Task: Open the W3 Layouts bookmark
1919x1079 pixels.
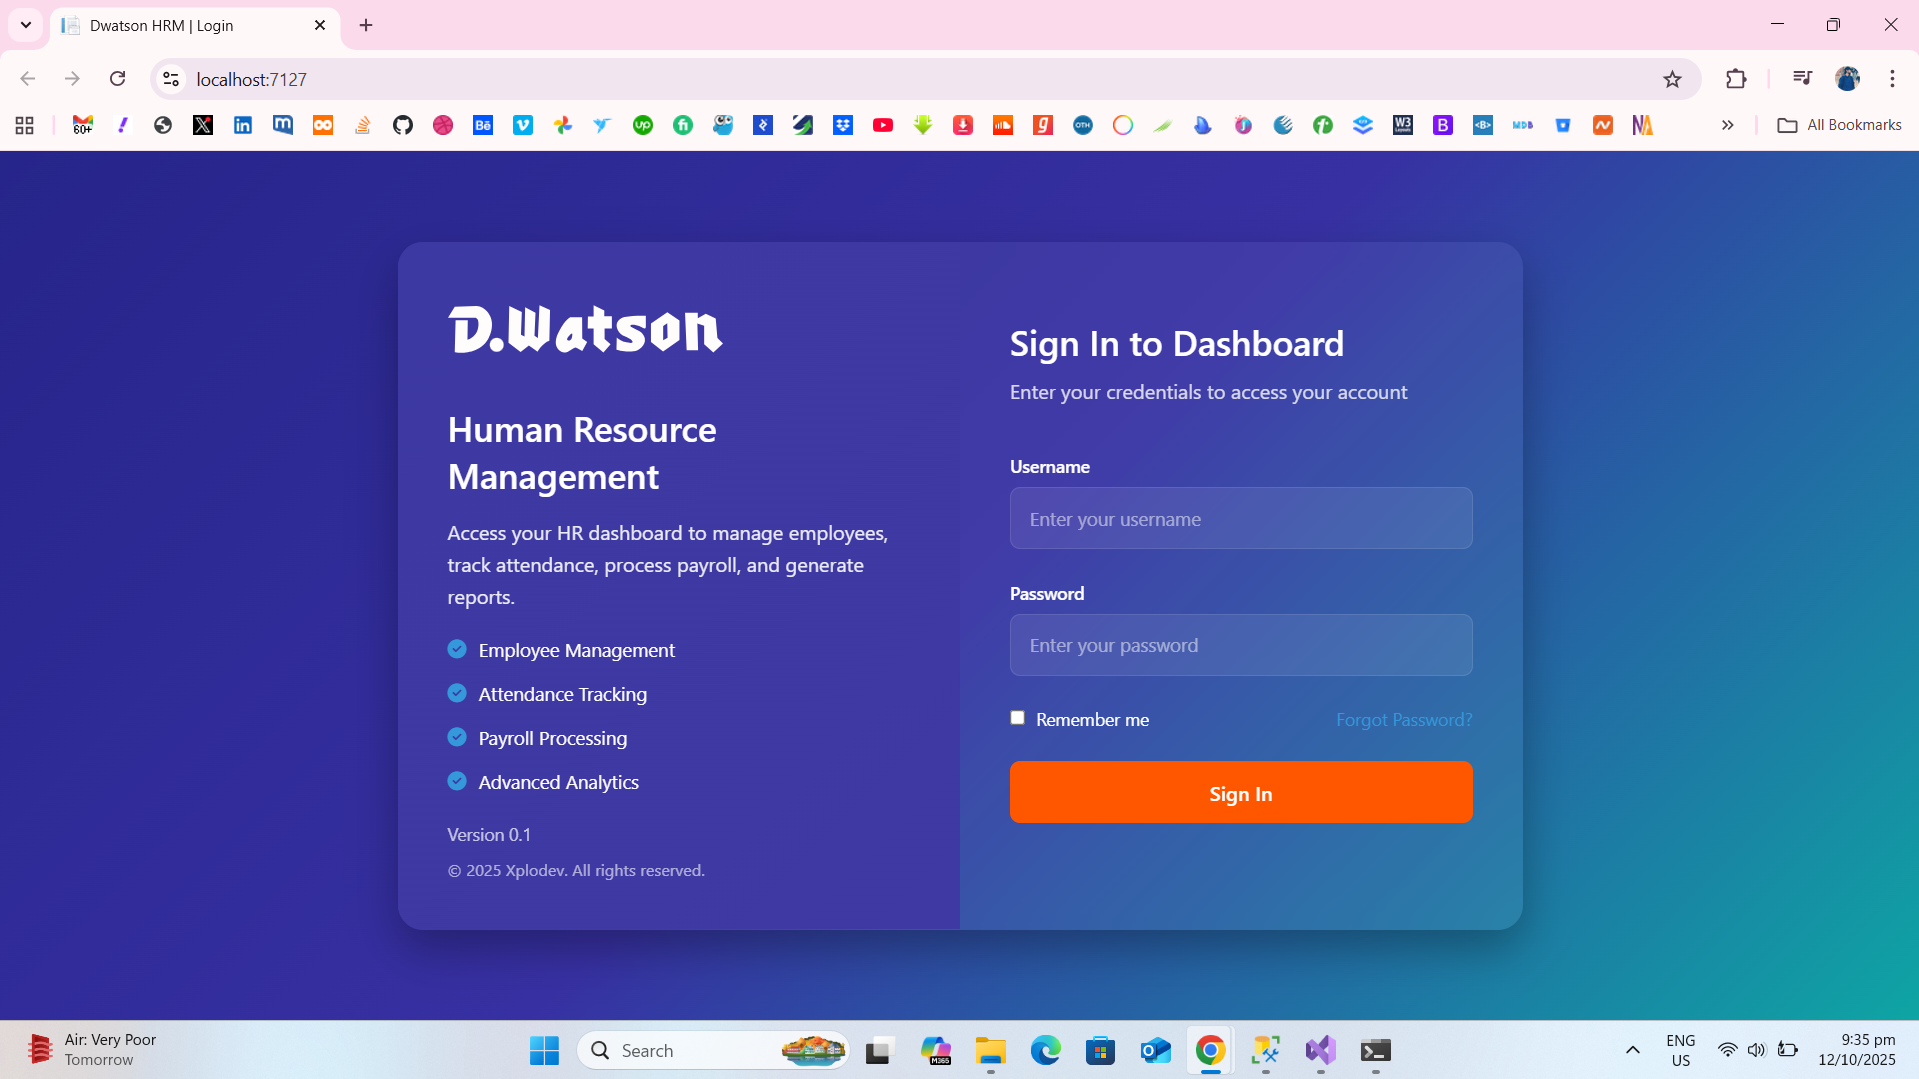Action: pos(1403,125)
